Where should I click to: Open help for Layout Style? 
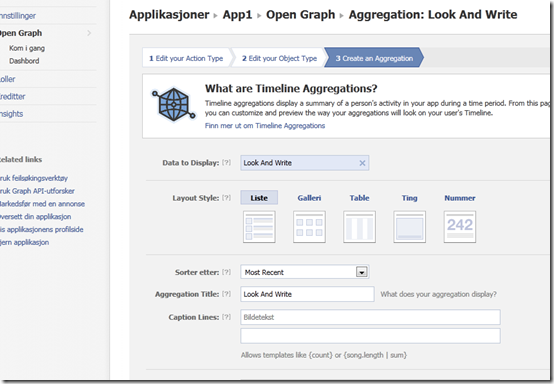click(x=226, y=198)
